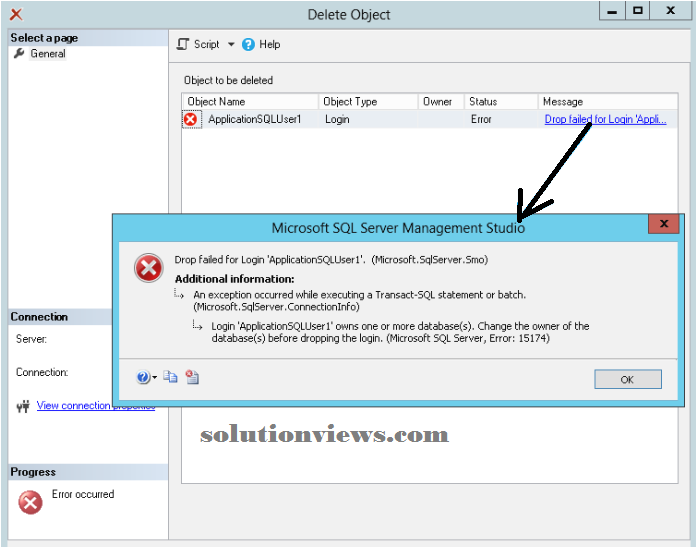The image size is (696, 547).
Task: Click the Owner column header
Action: 441,102
